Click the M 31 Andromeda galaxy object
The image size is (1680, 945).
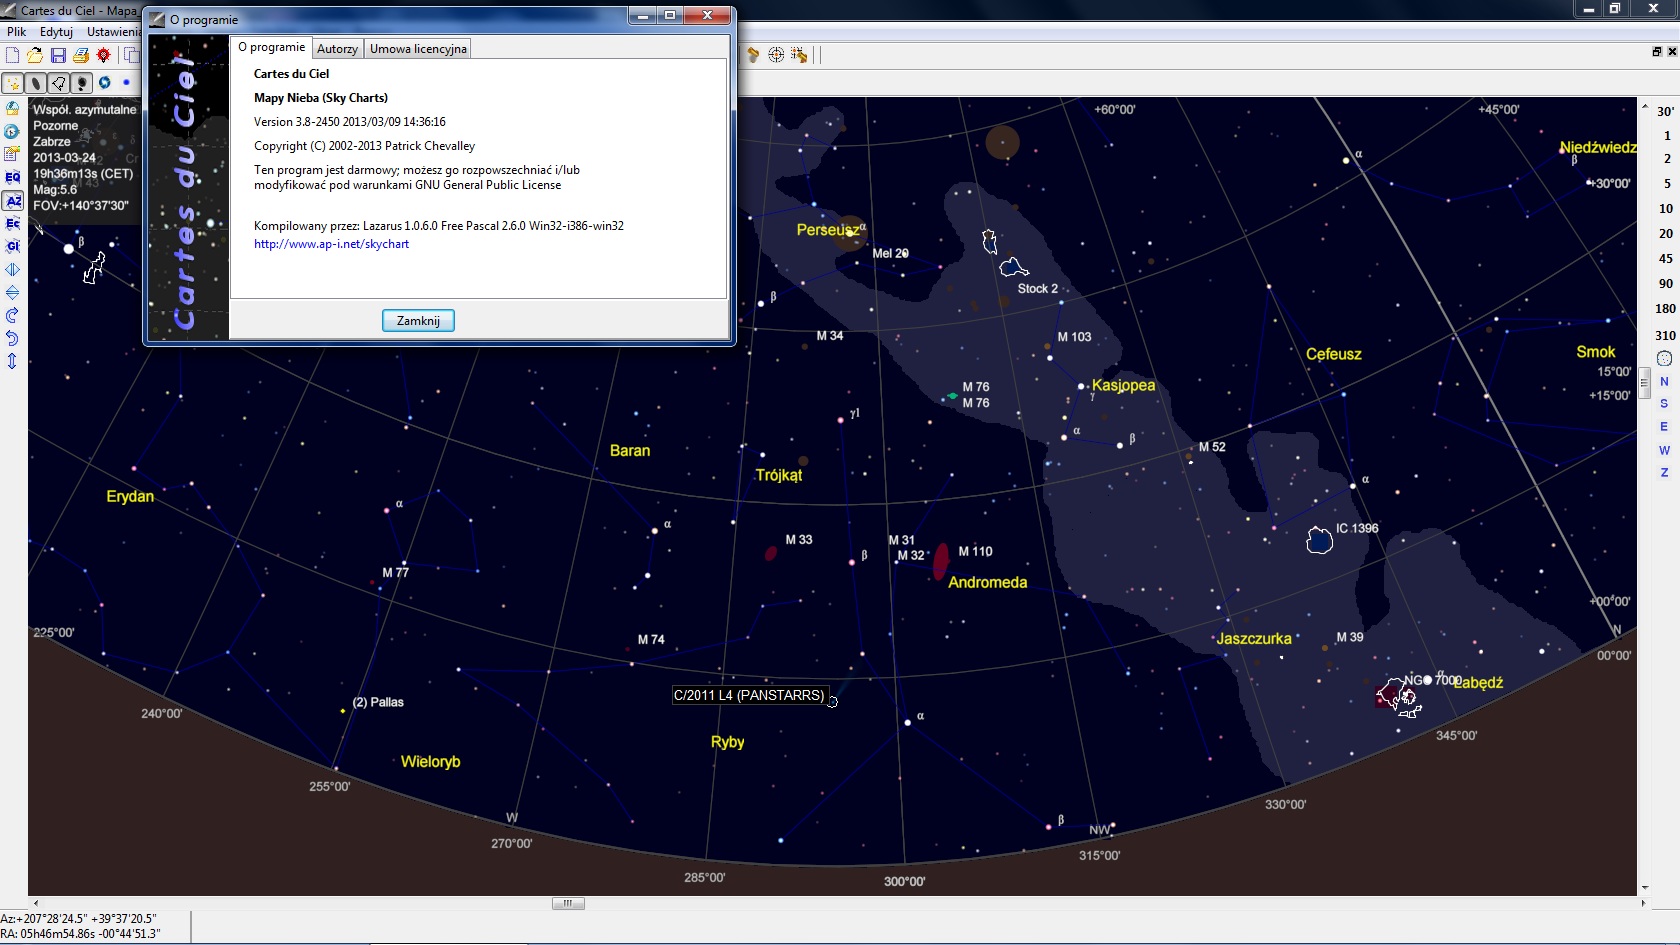point(940,562)
